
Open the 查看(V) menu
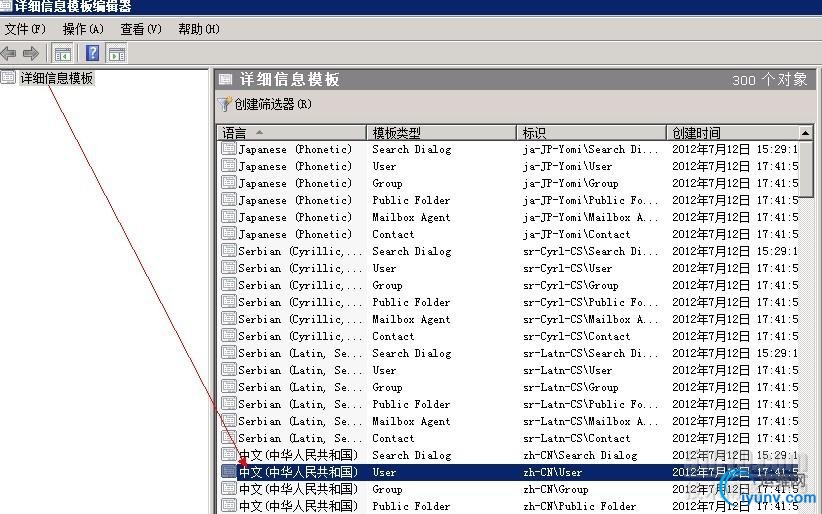(x=140, y=29)
